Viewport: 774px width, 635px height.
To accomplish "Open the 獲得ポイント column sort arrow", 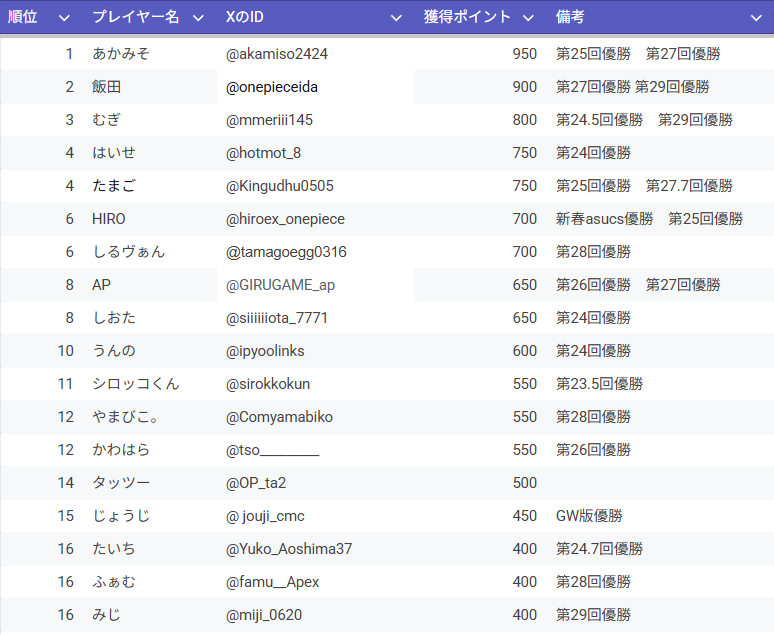I will (528, 18).
